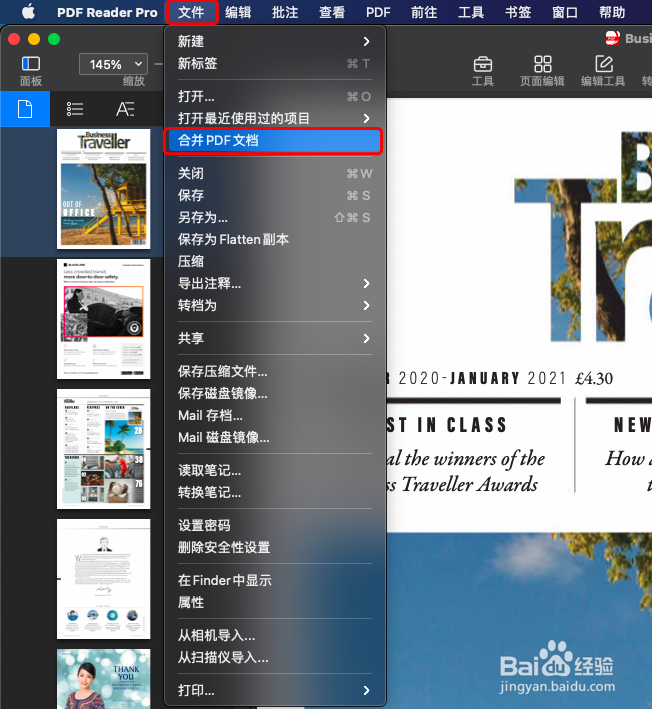The height and width of the screenshot is (709, 652).
Task: Choose 属性 menu item
Action: (274, 602)
